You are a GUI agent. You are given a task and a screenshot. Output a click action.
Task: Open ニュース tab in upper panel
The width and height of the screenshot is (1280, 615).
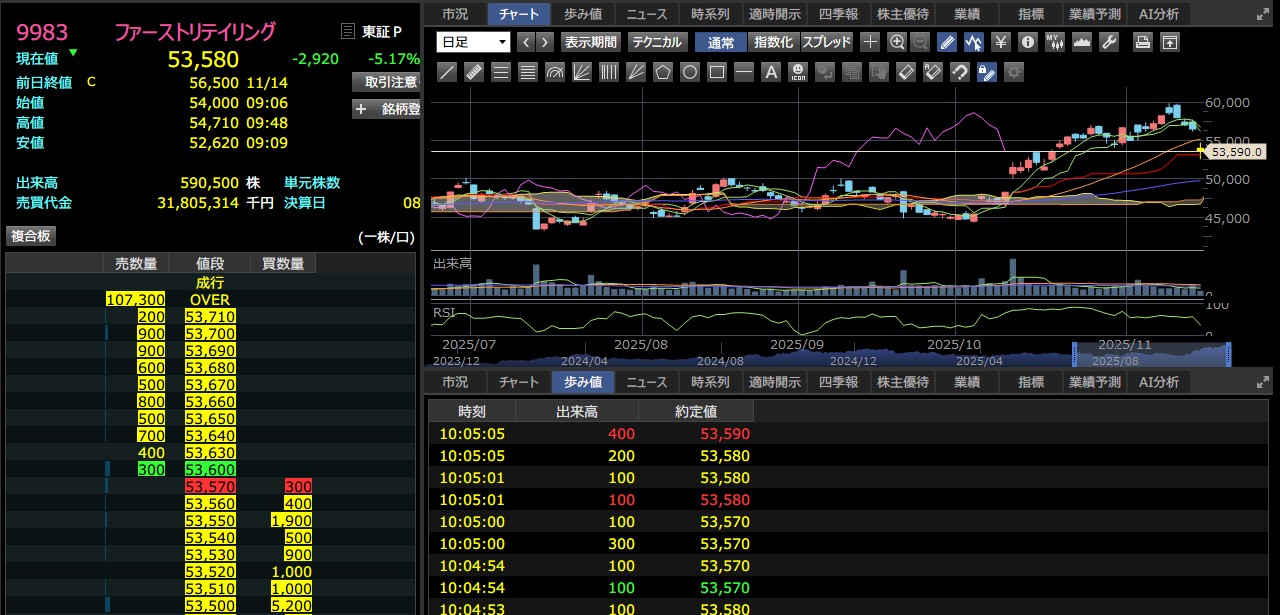click(647, 14)
